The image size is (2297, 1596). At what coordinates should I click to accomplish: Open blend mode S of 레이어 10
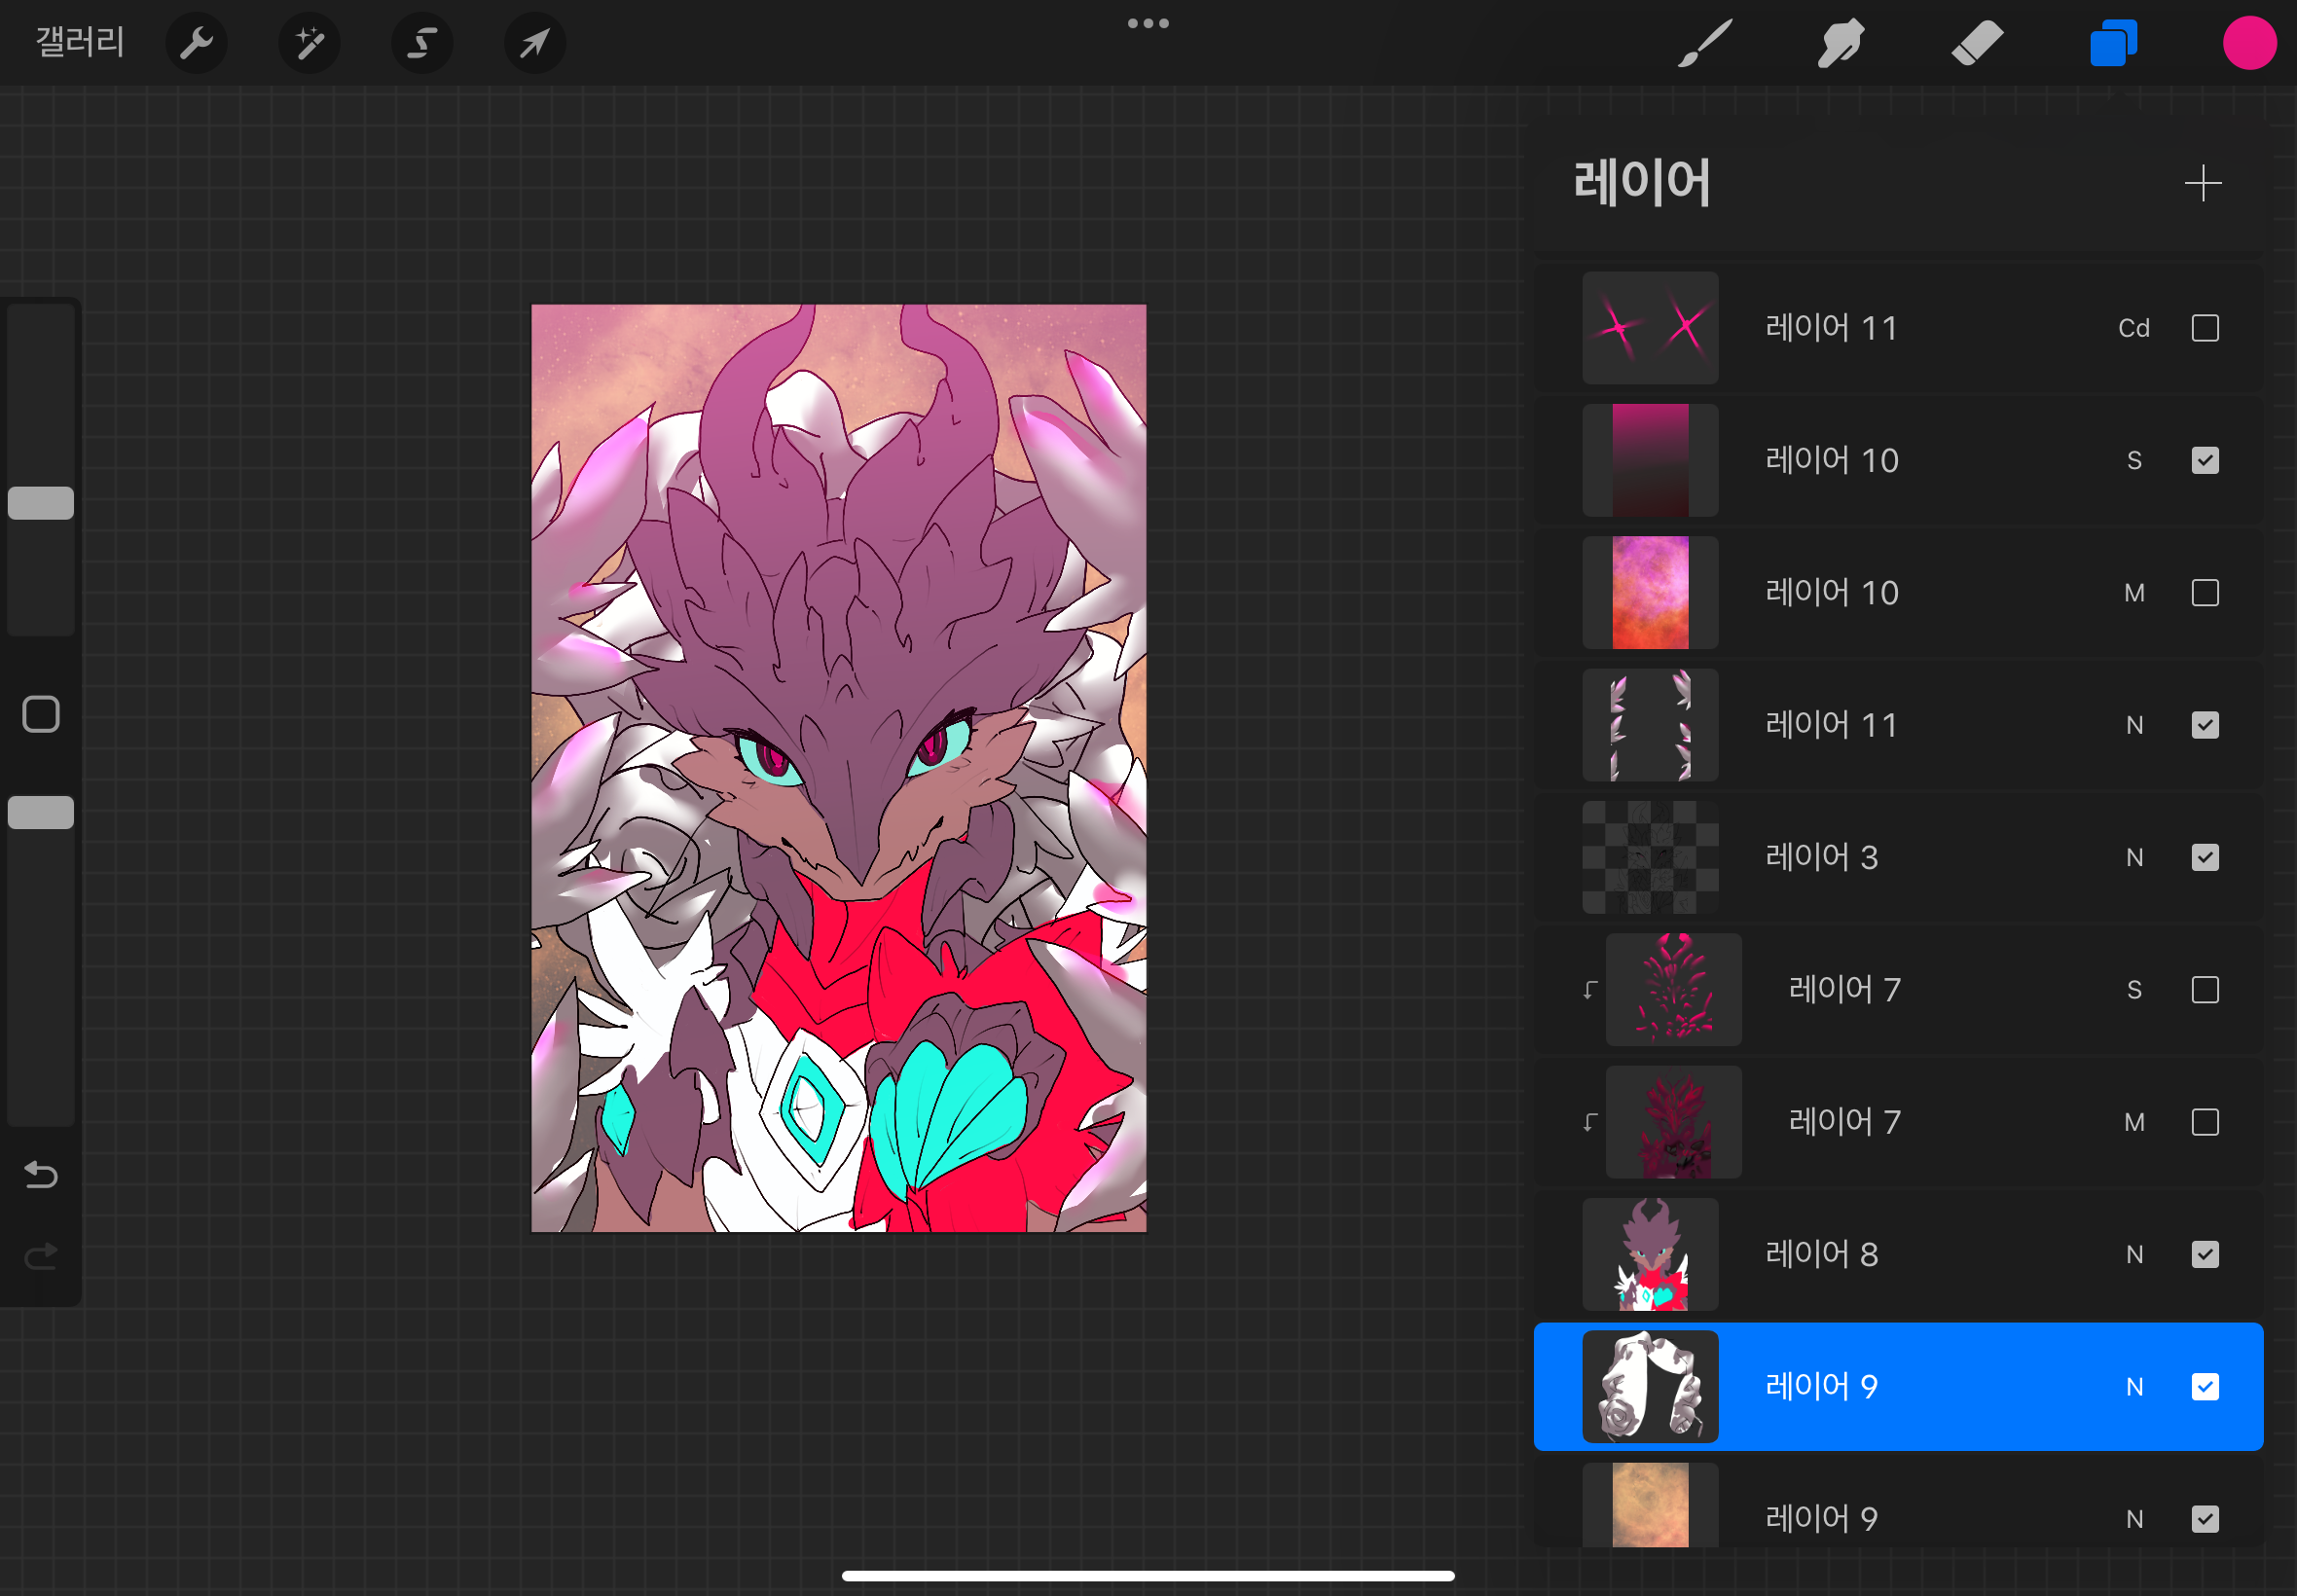[x=2134, y=461]
